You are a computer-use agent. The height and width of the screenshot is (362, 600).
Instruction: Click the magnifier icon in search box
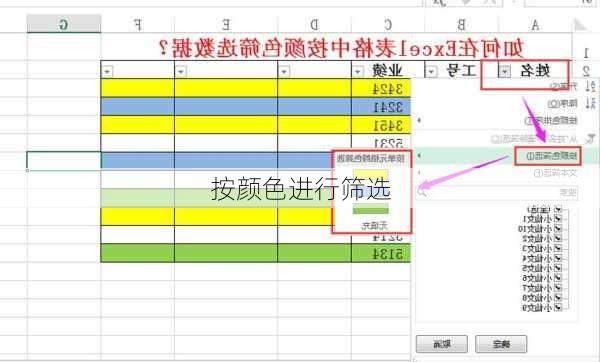(422, 191)
